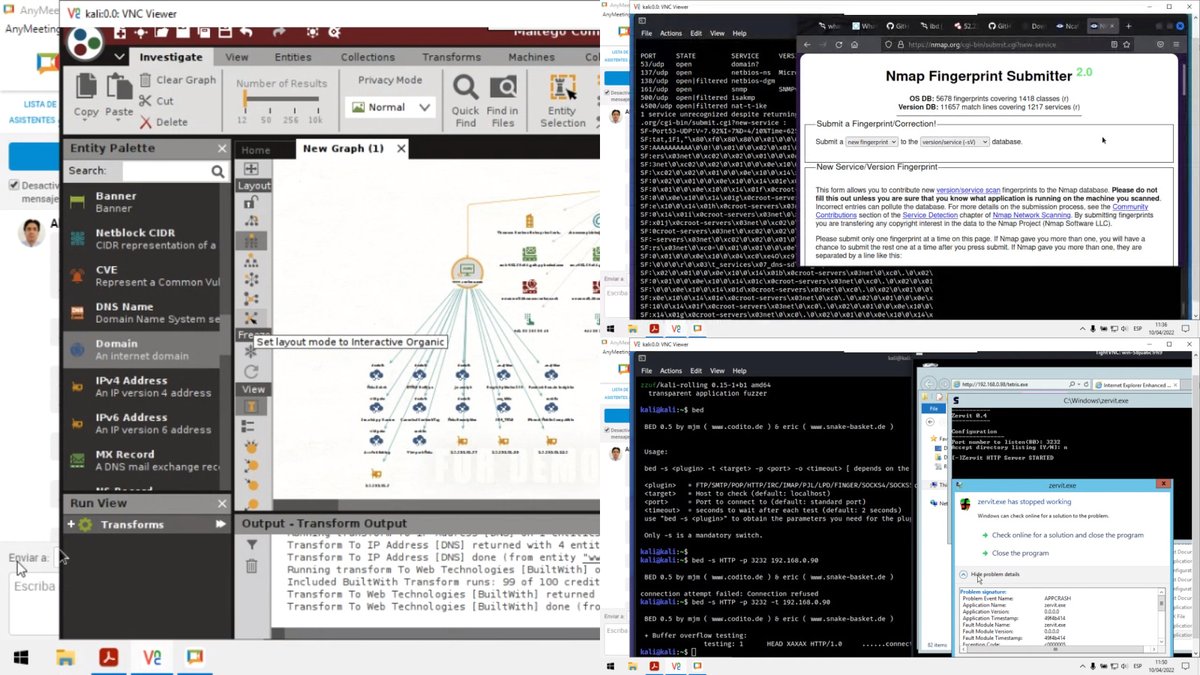Switch to the Entities ribbon tab
Image resolution: width=1200 pixels, height=675 pixels.
293,57
